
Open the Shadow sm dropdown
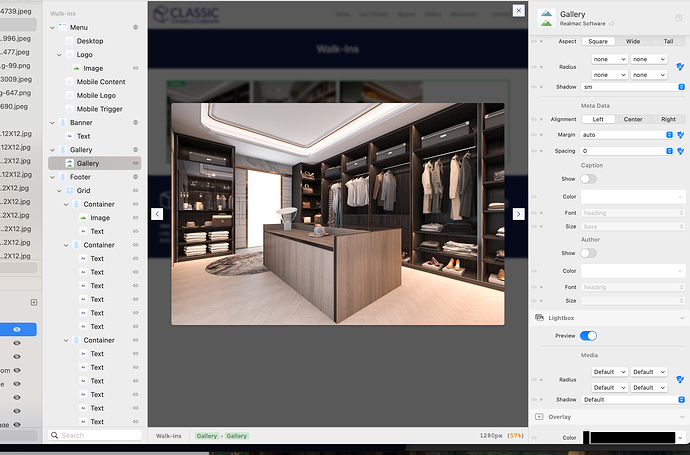pyautogui.click(x=633, y=87)
